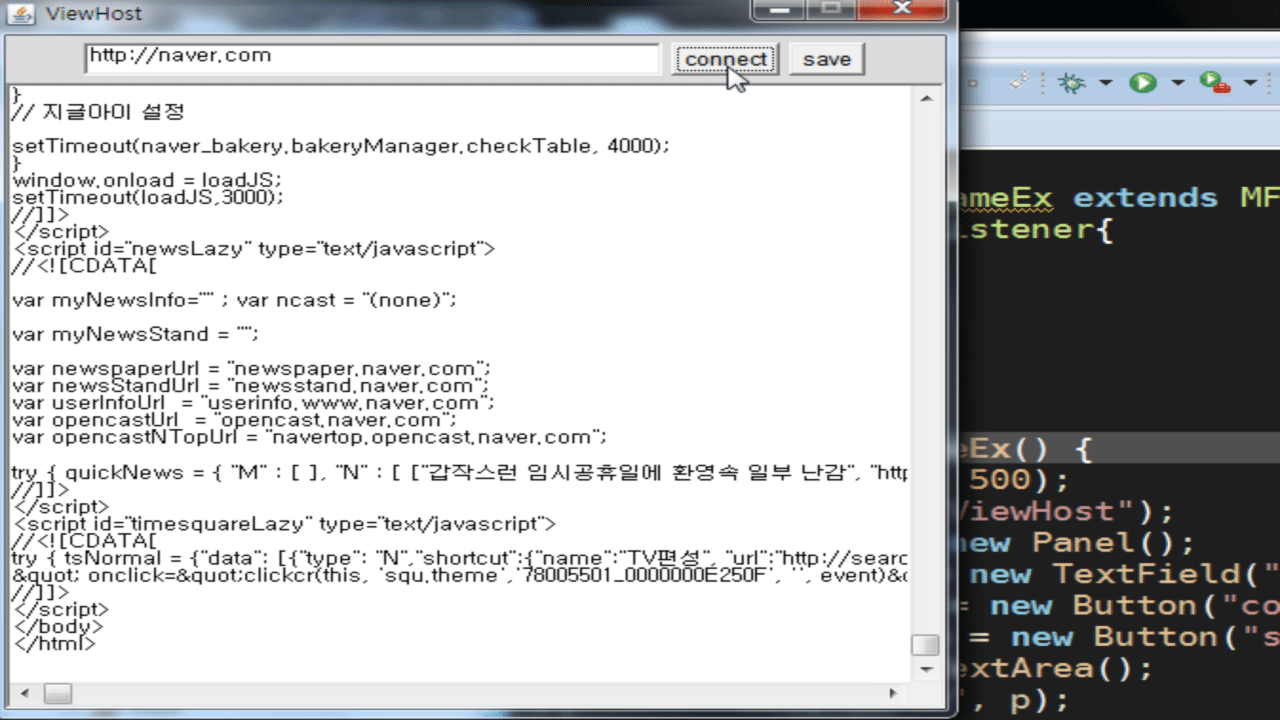Click in the http://naver.com URL field
This screenshot has width=1280, height=720.
(370, 58)
